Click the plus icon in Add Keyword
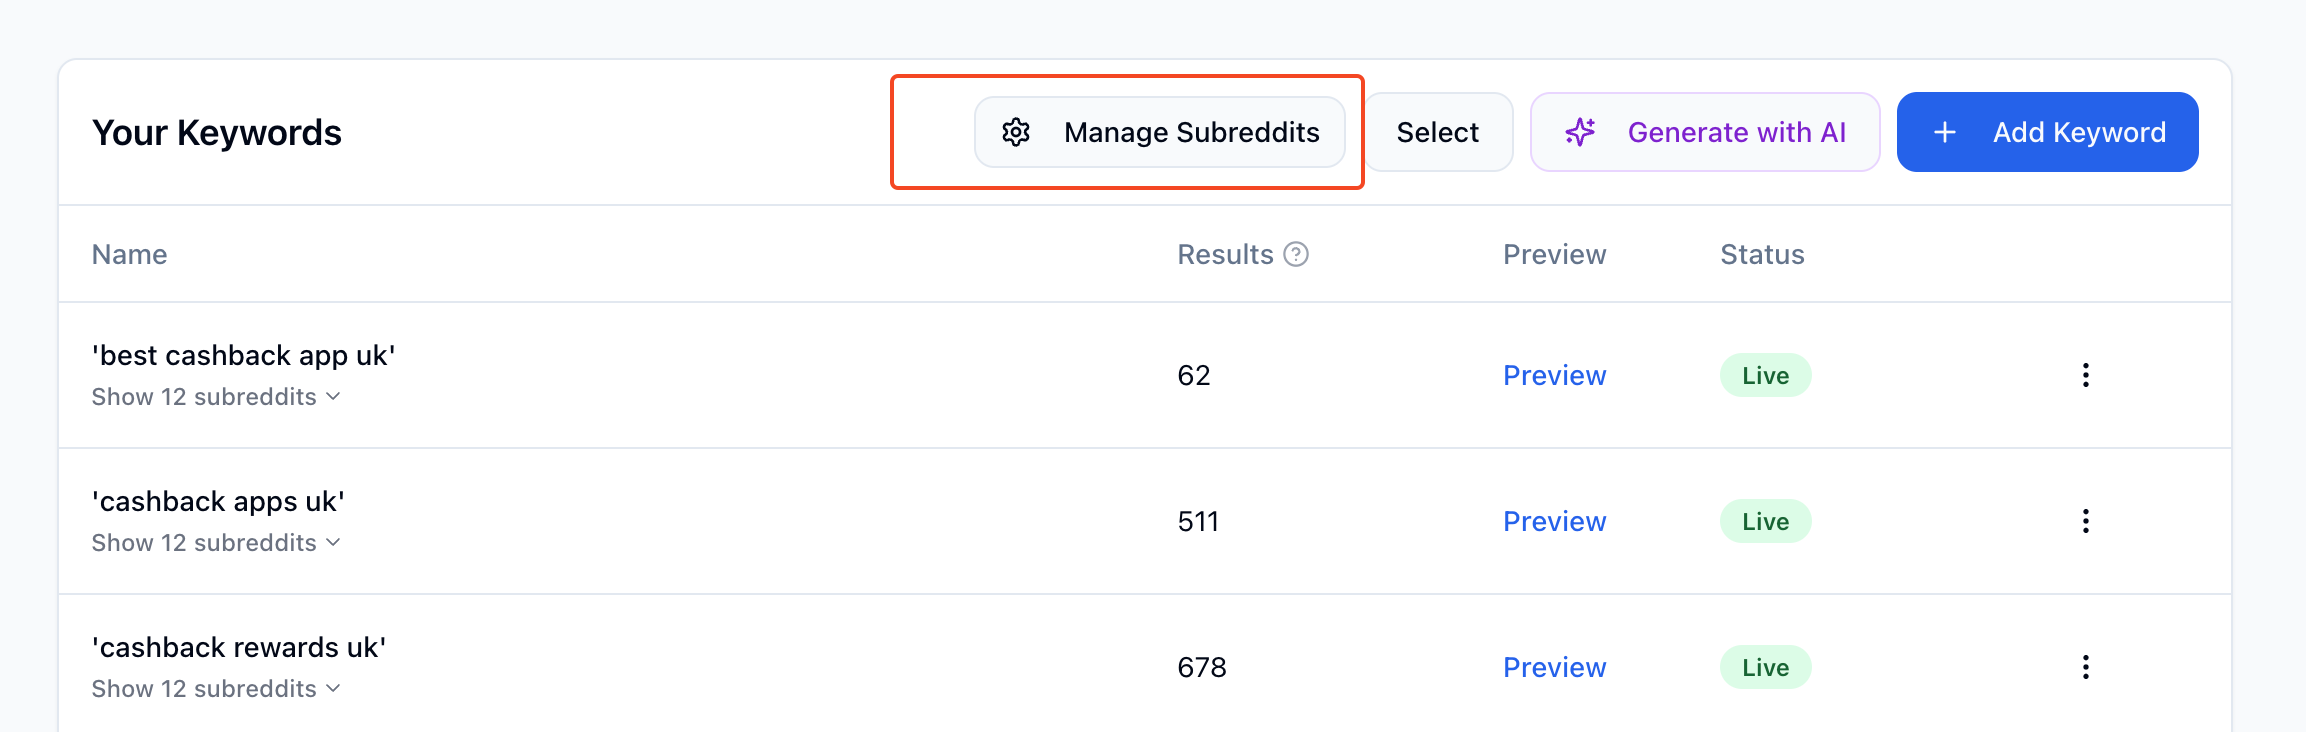This screenshot has width=2306, height=732. 1945,132
